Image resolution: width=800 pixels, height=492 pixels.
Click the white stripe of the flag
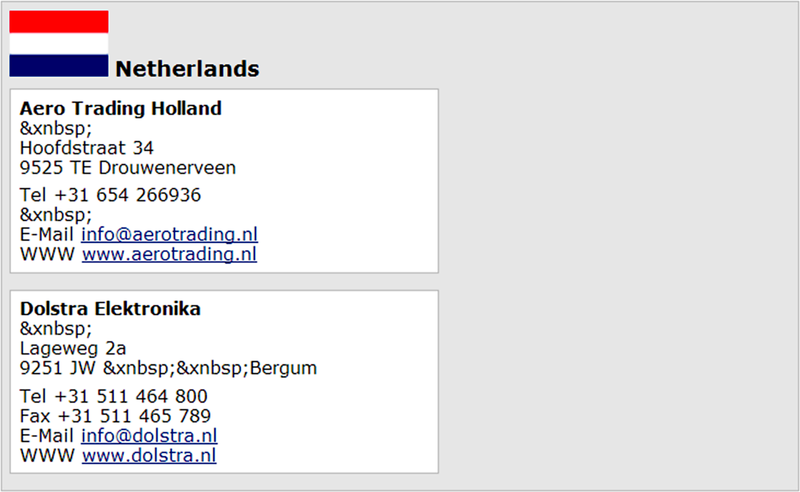59,44
